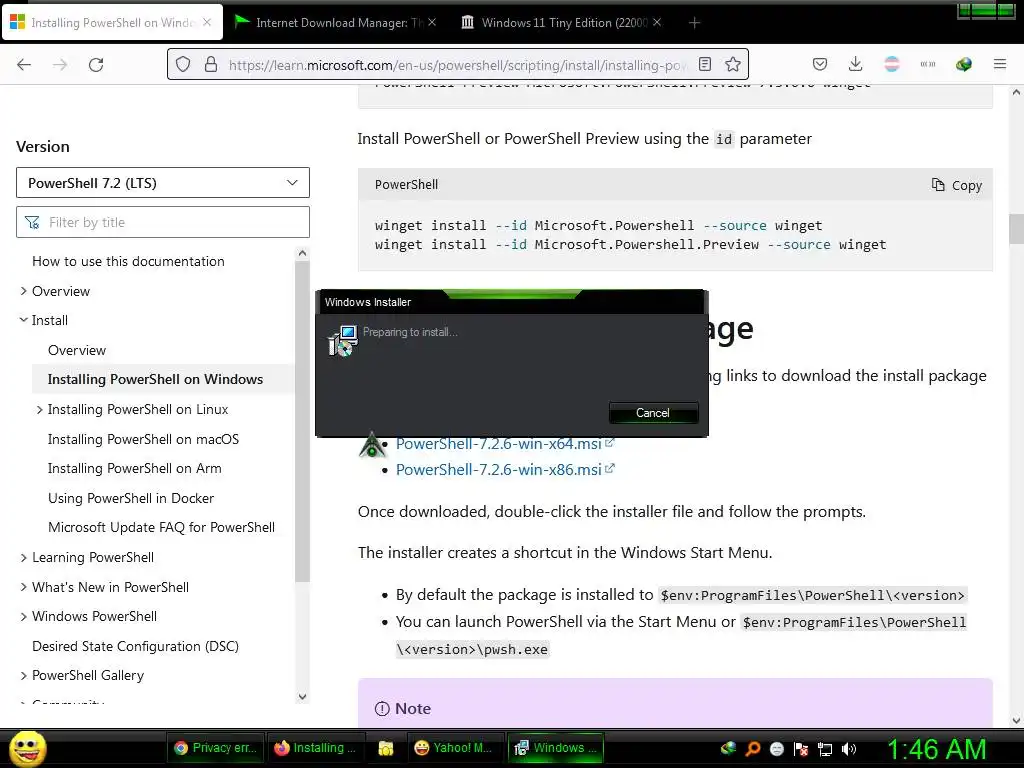Click the IDM globe icon in system tray
Screen dimensions: 1024x768
tap(729, 748)
